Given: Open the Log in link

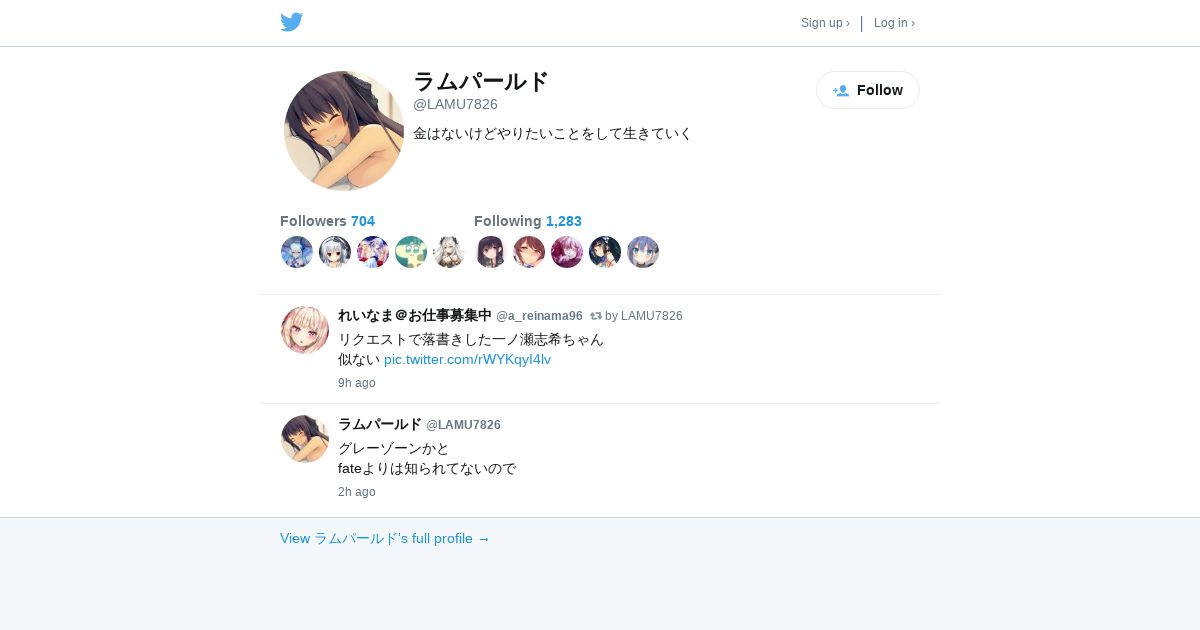Looking at the screenshot, I should 894,23.
